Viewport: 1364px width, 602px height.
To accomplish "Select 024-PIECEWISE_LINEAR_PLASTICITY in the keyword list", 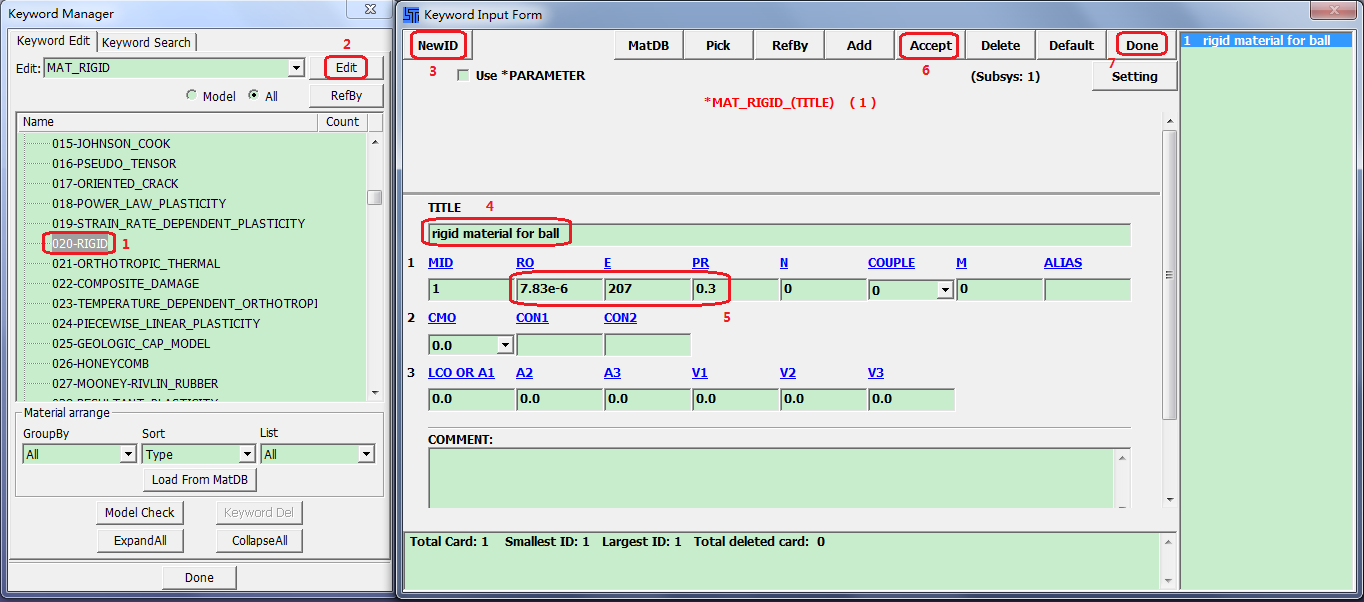I will [155, 323].
